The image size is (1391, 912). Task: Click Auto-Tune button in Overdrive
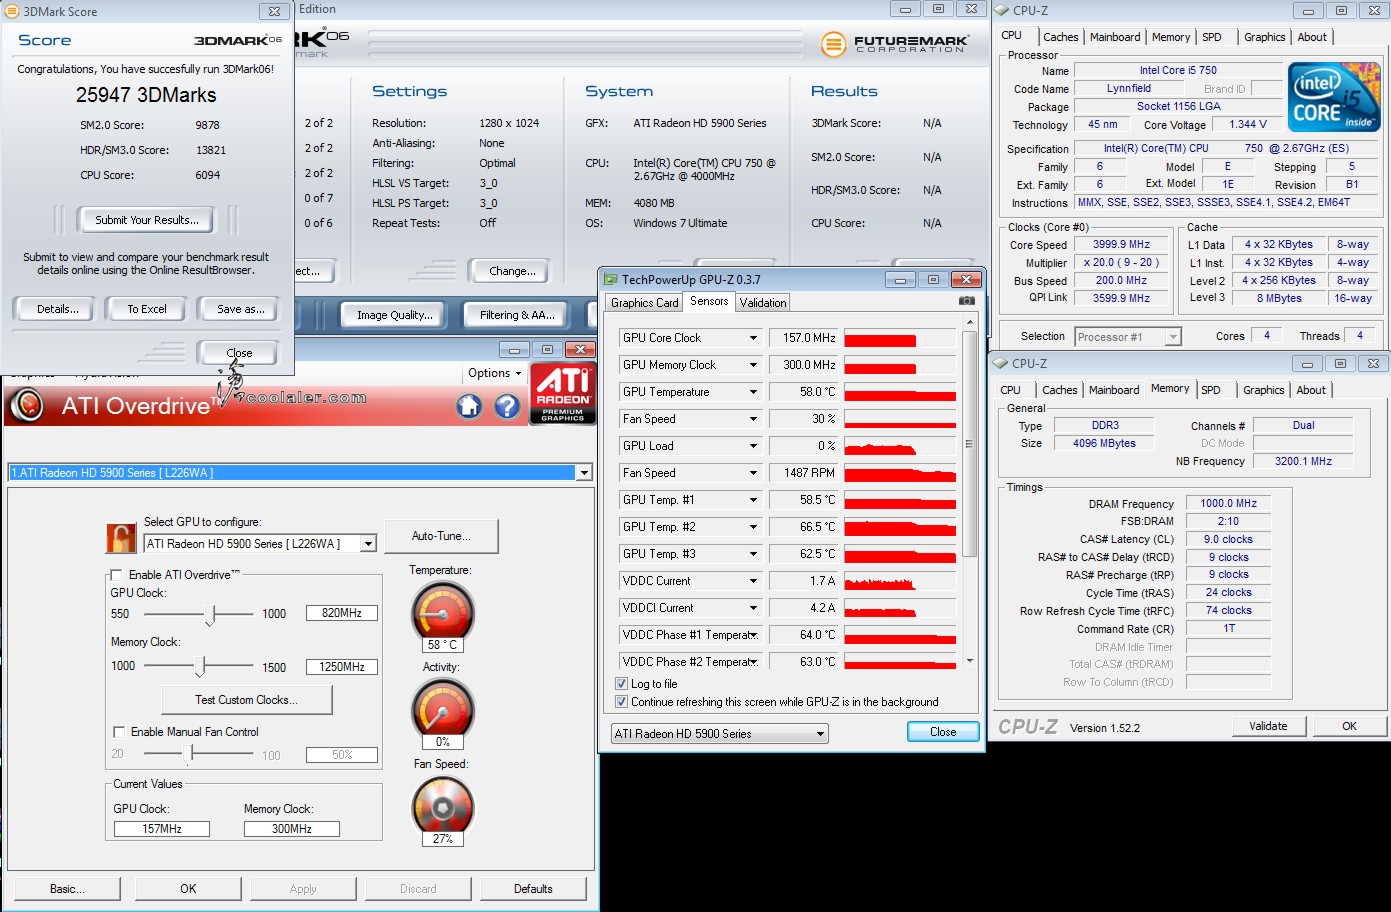(x=441, y=536)
